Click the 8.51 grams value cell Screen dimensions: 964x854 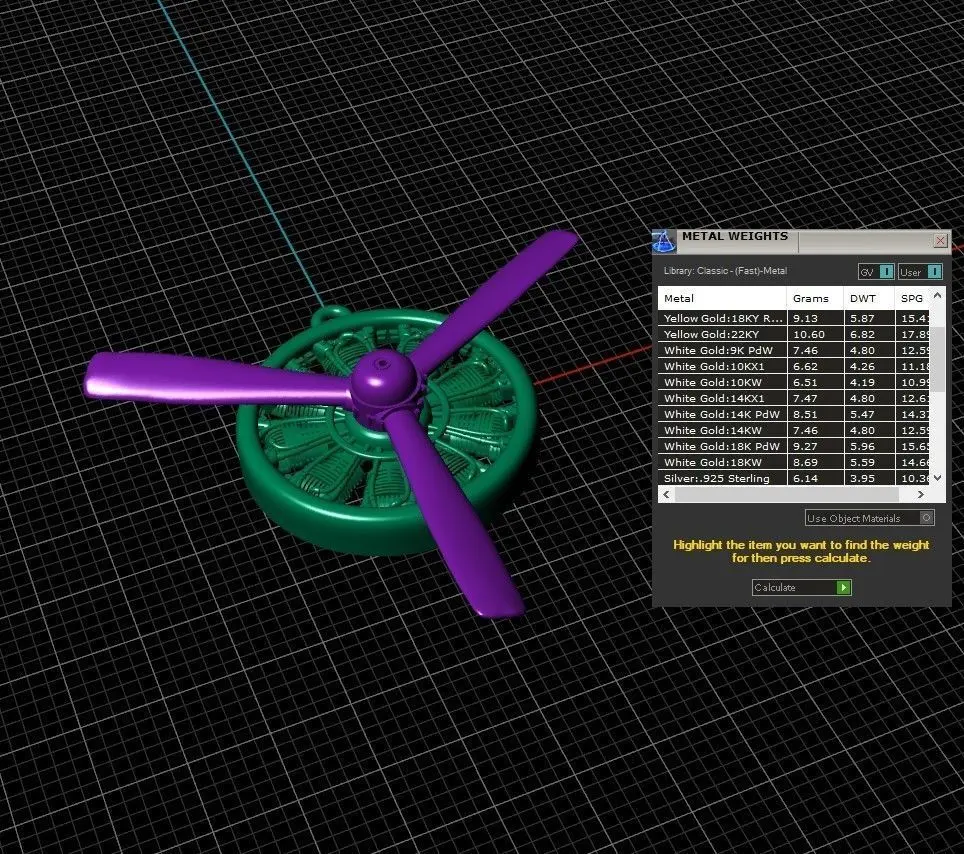click(815, 414)
